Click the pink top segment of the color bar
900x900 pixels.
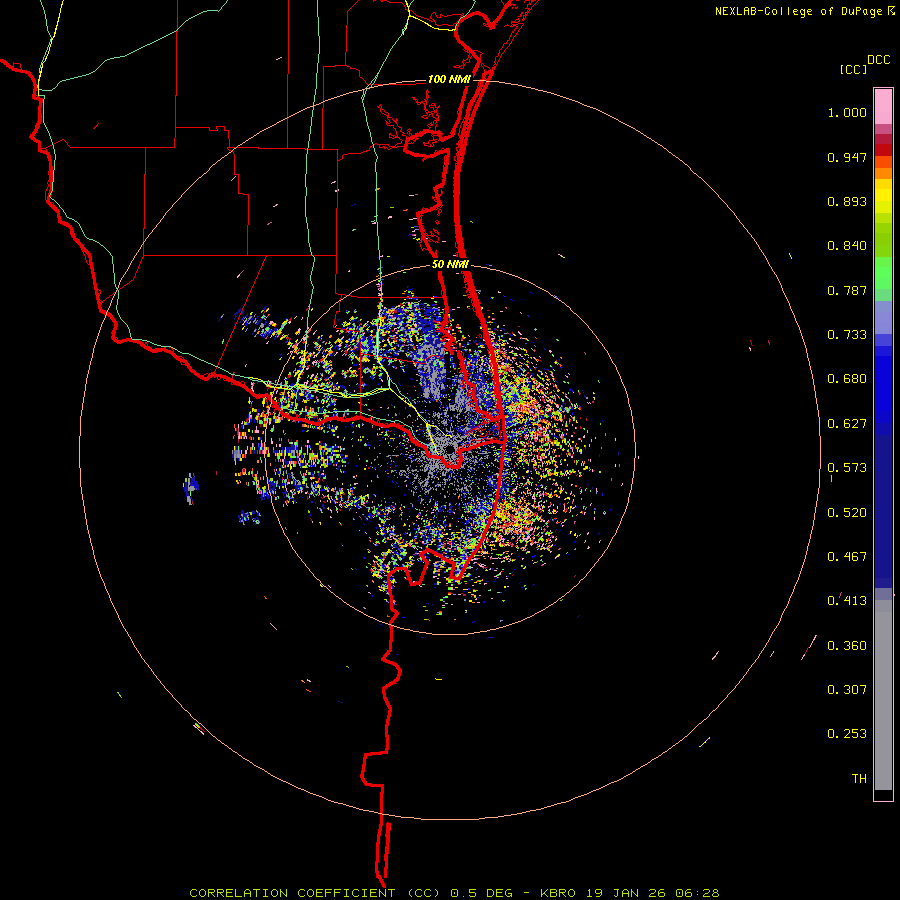coord(883,107)
